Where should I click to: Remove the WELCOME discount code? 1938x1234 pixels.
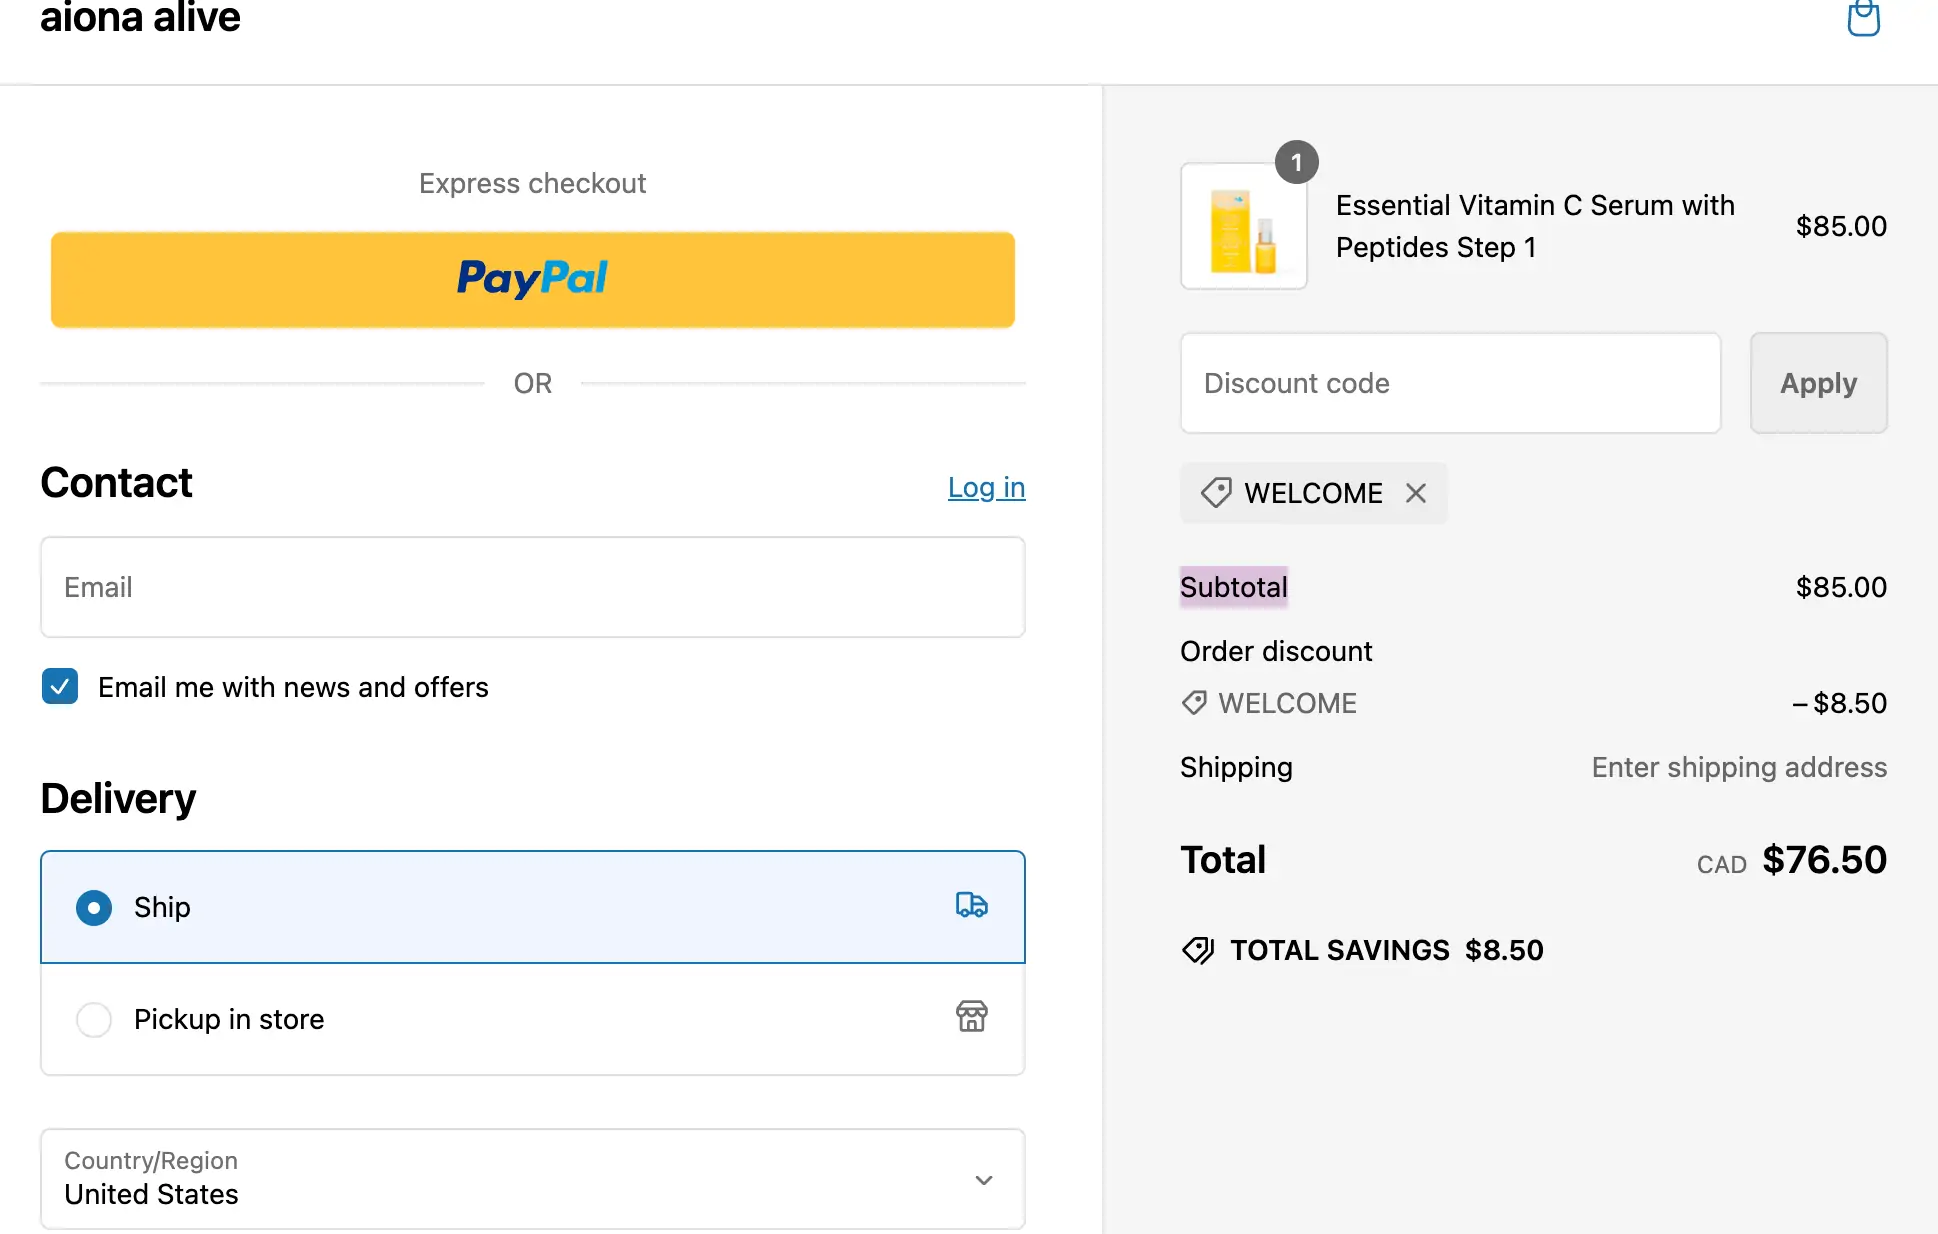tap(1415, 493)
